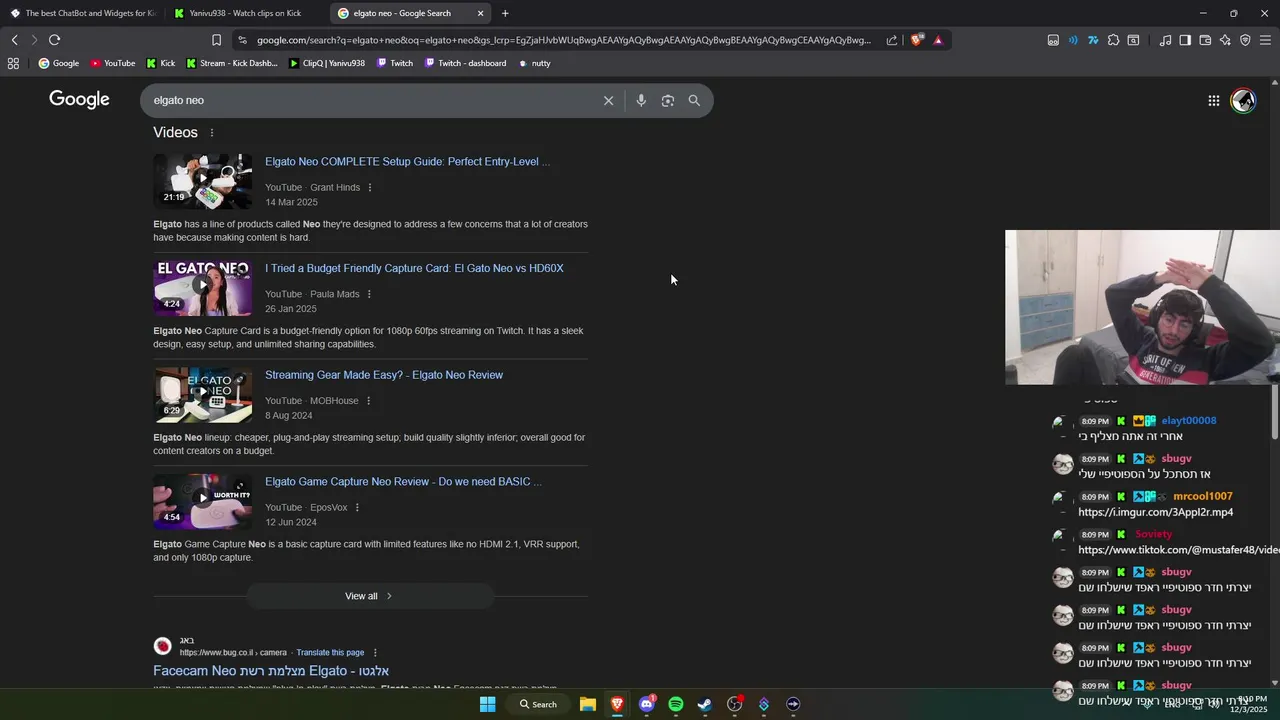Open Videos section three-dot options
Image resolution: width=1280 pixels, height=720 pixels.
[x=212, y=133]
